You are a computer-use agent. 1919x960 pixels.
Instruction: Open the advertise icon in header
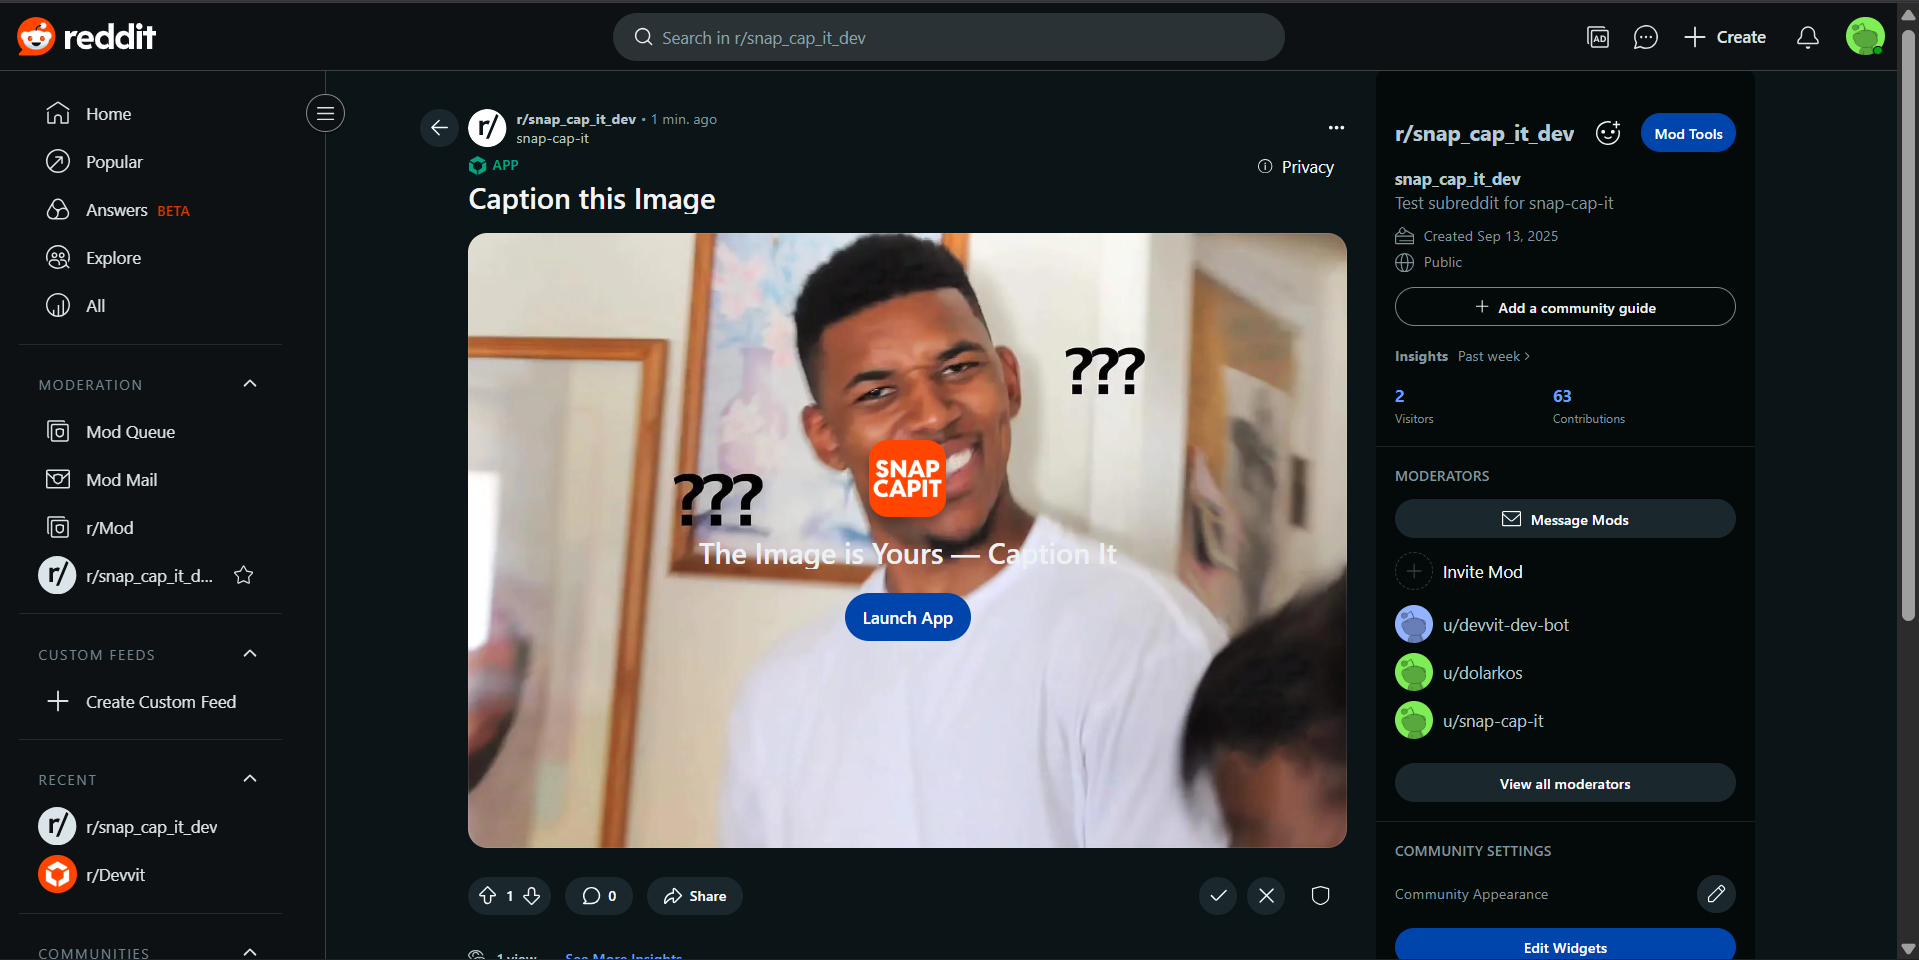(x=1598, y=37)
